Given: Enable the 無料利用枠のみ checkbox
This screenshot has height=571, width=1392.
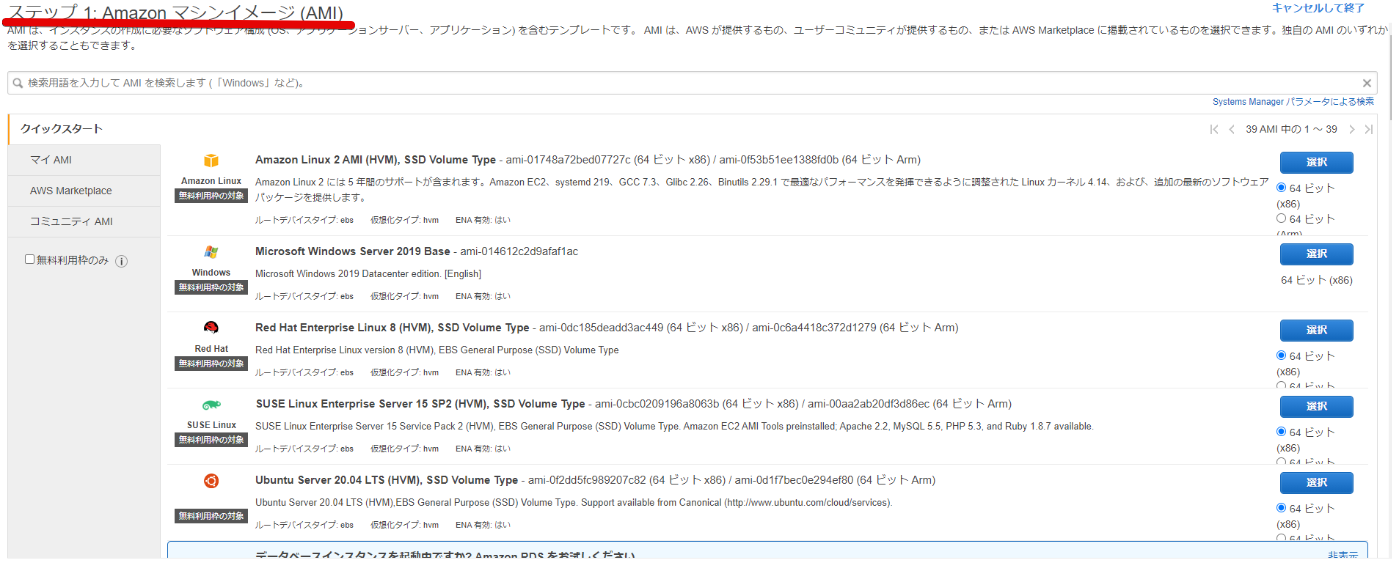Looking at the screenshot, I should pyautogui.click(x=30, y=259).
